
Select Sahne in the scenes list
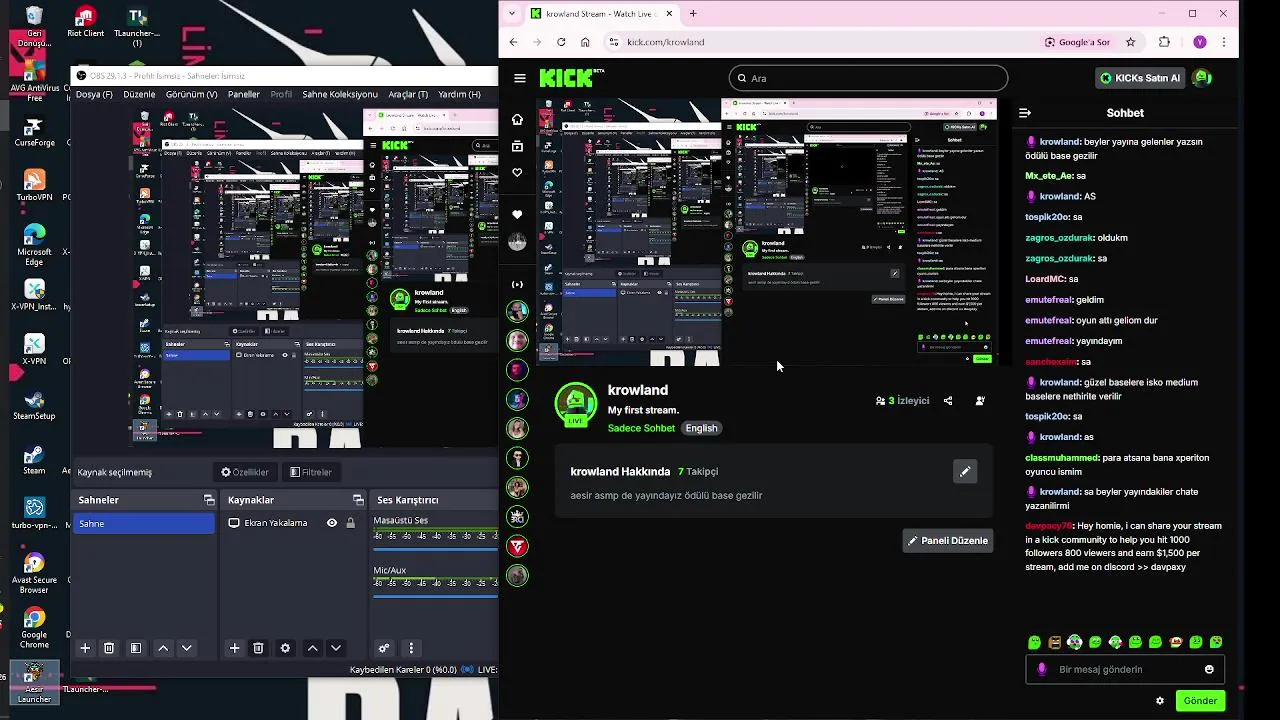click(144, 523)
